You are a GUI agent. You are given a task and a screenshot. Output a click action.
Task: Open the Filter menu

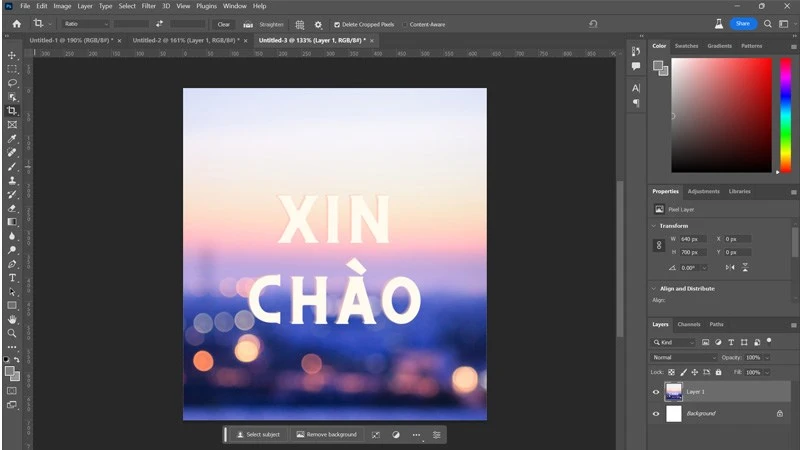[148, 6]
